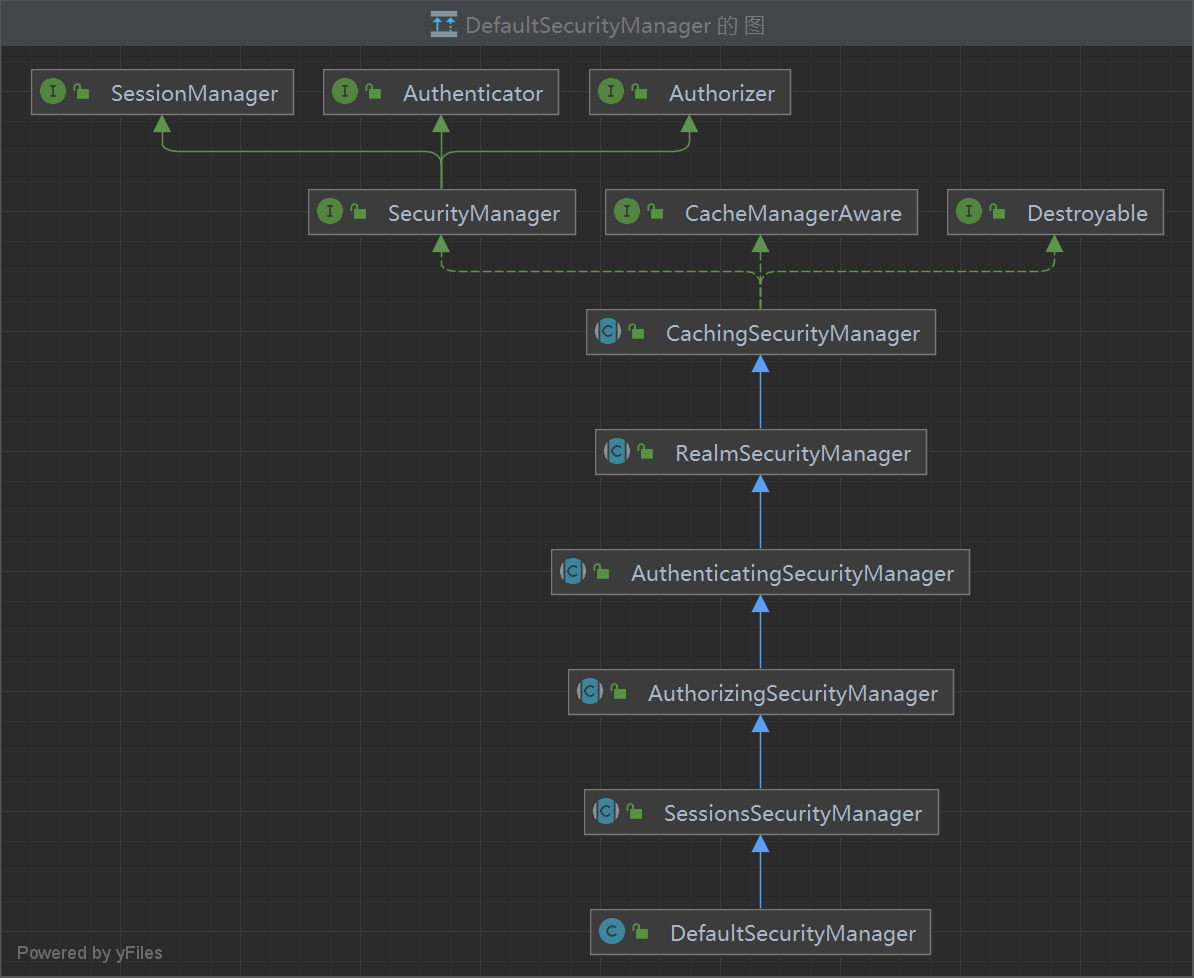Viewport: 1194px width, 978px height.
Task: Click the SessionManager interface icon
Action: point(52,92)
